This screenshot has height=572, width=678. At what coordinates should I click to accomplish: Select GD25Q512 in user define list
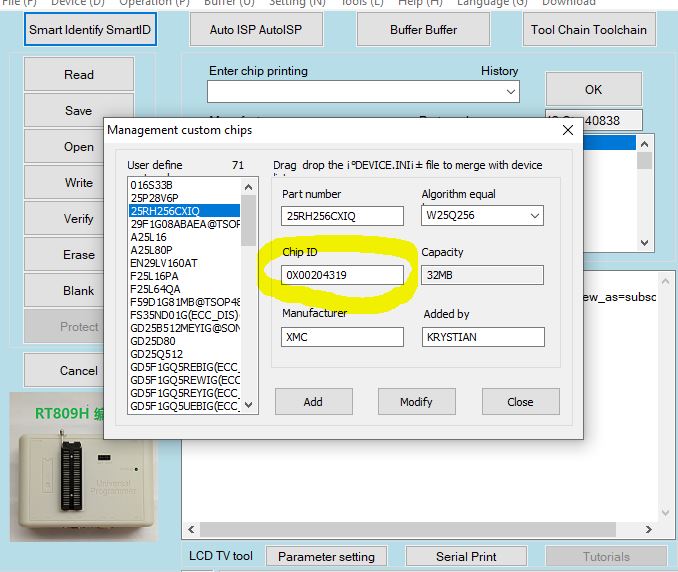(184, 354)
